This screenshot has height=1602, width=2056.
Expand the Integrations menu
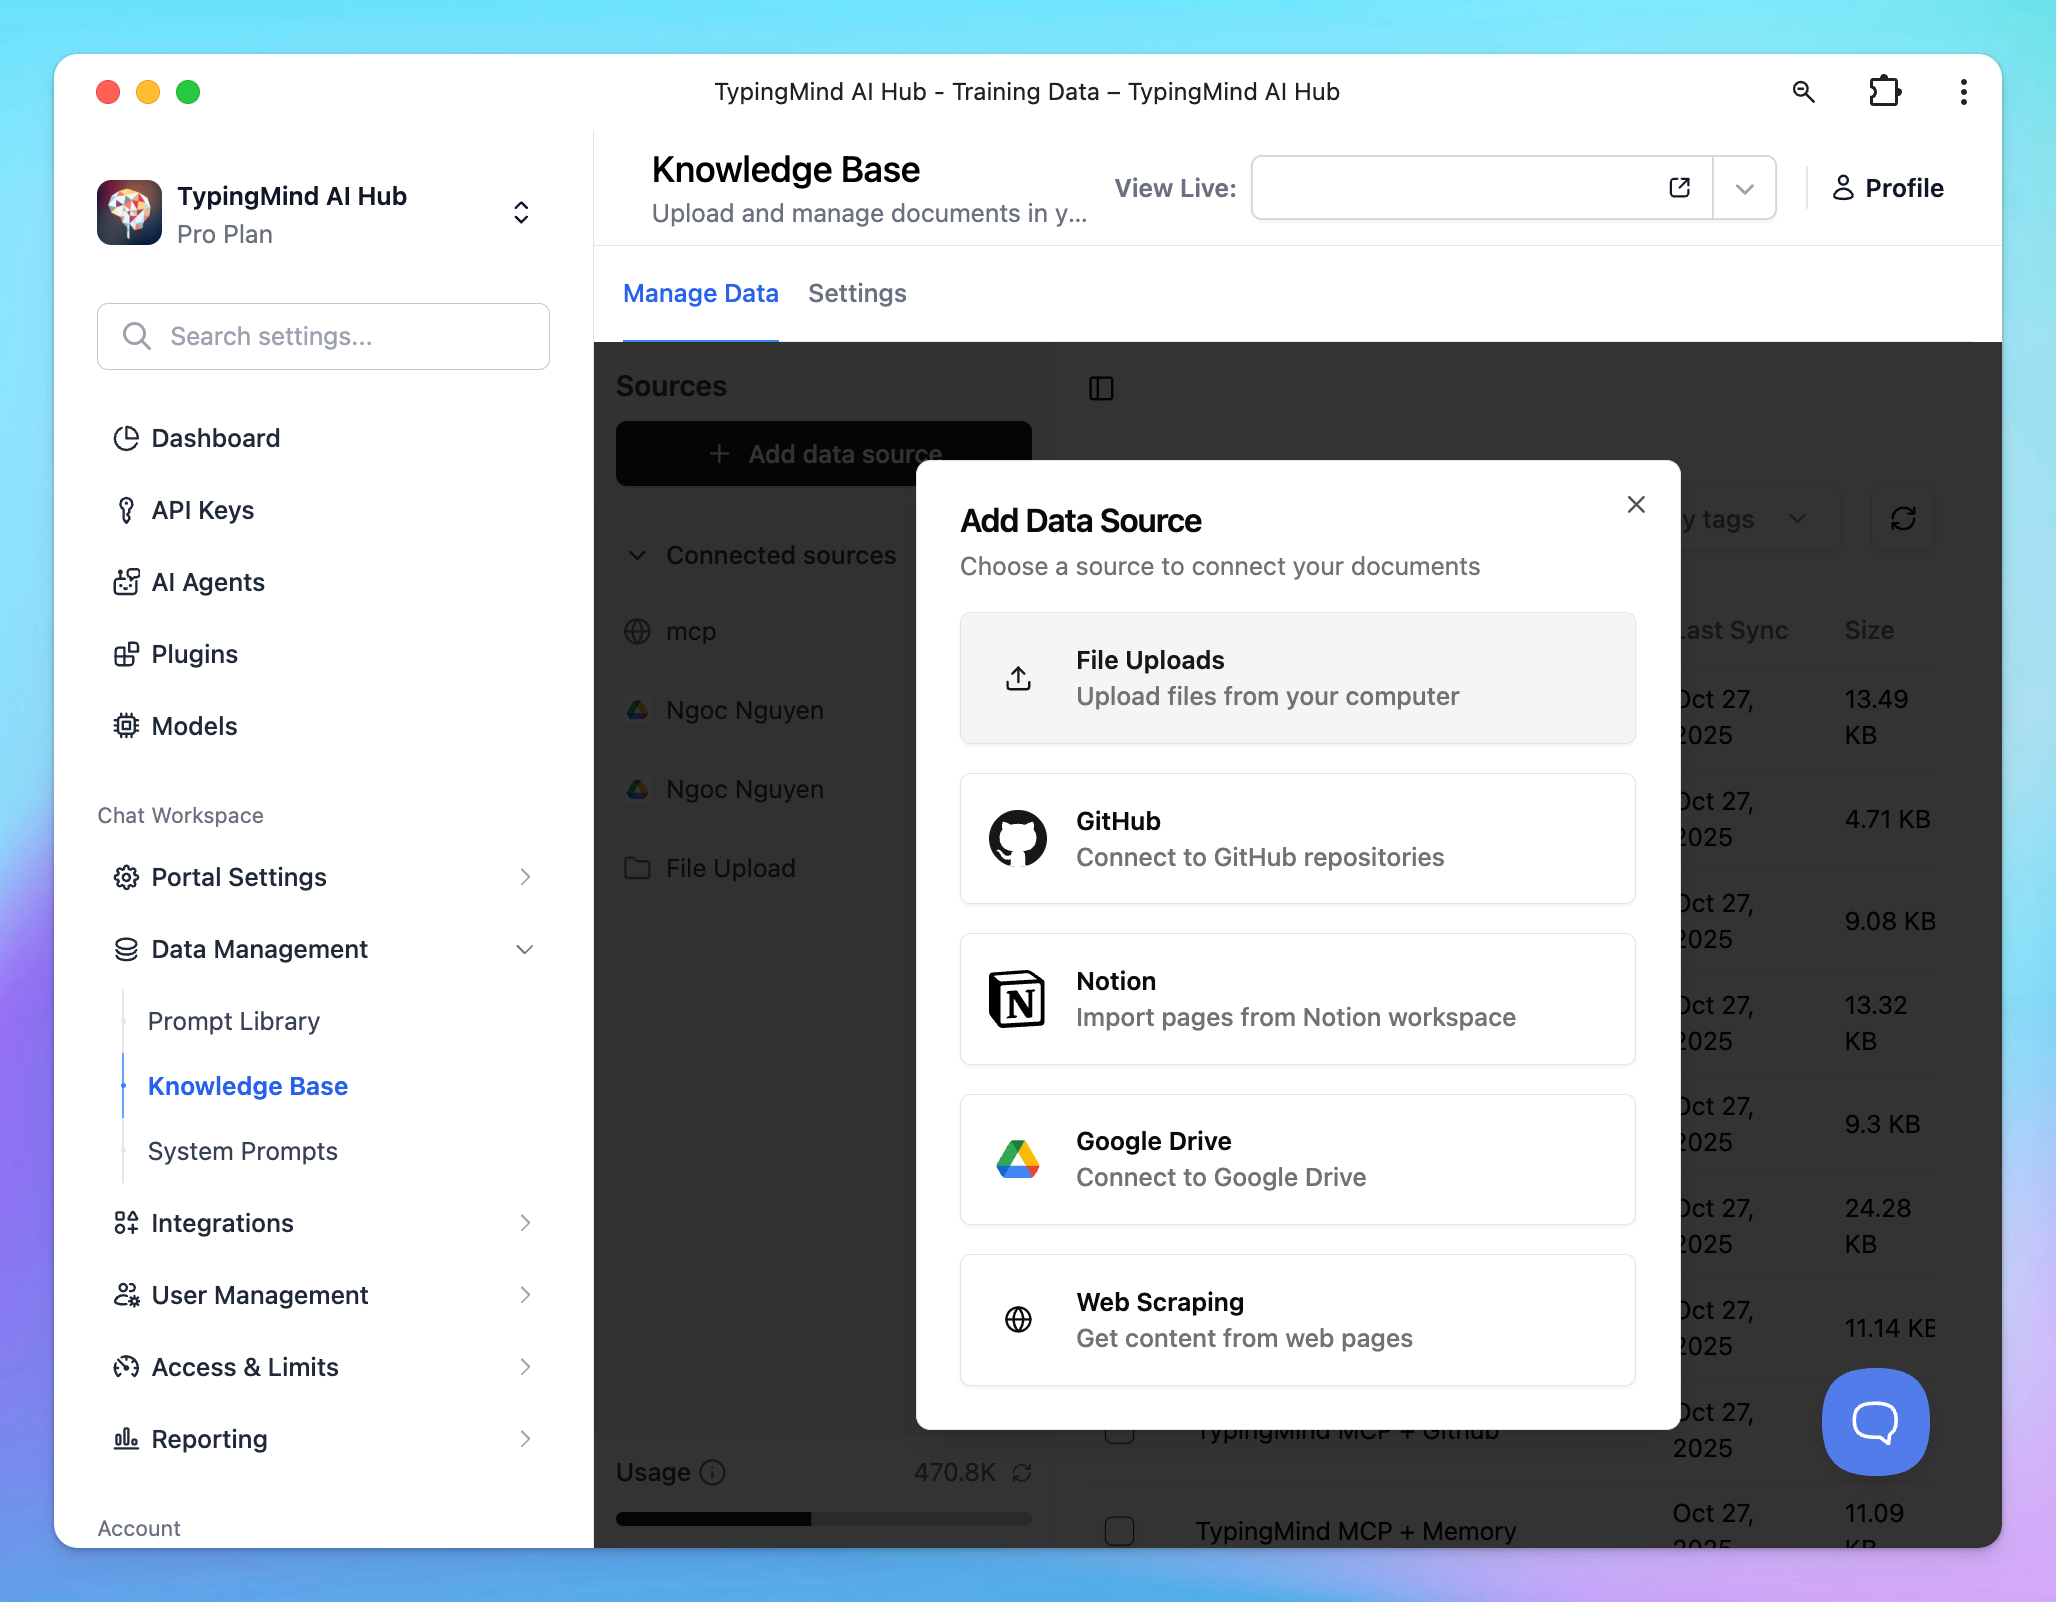(x=524, y=1223)
